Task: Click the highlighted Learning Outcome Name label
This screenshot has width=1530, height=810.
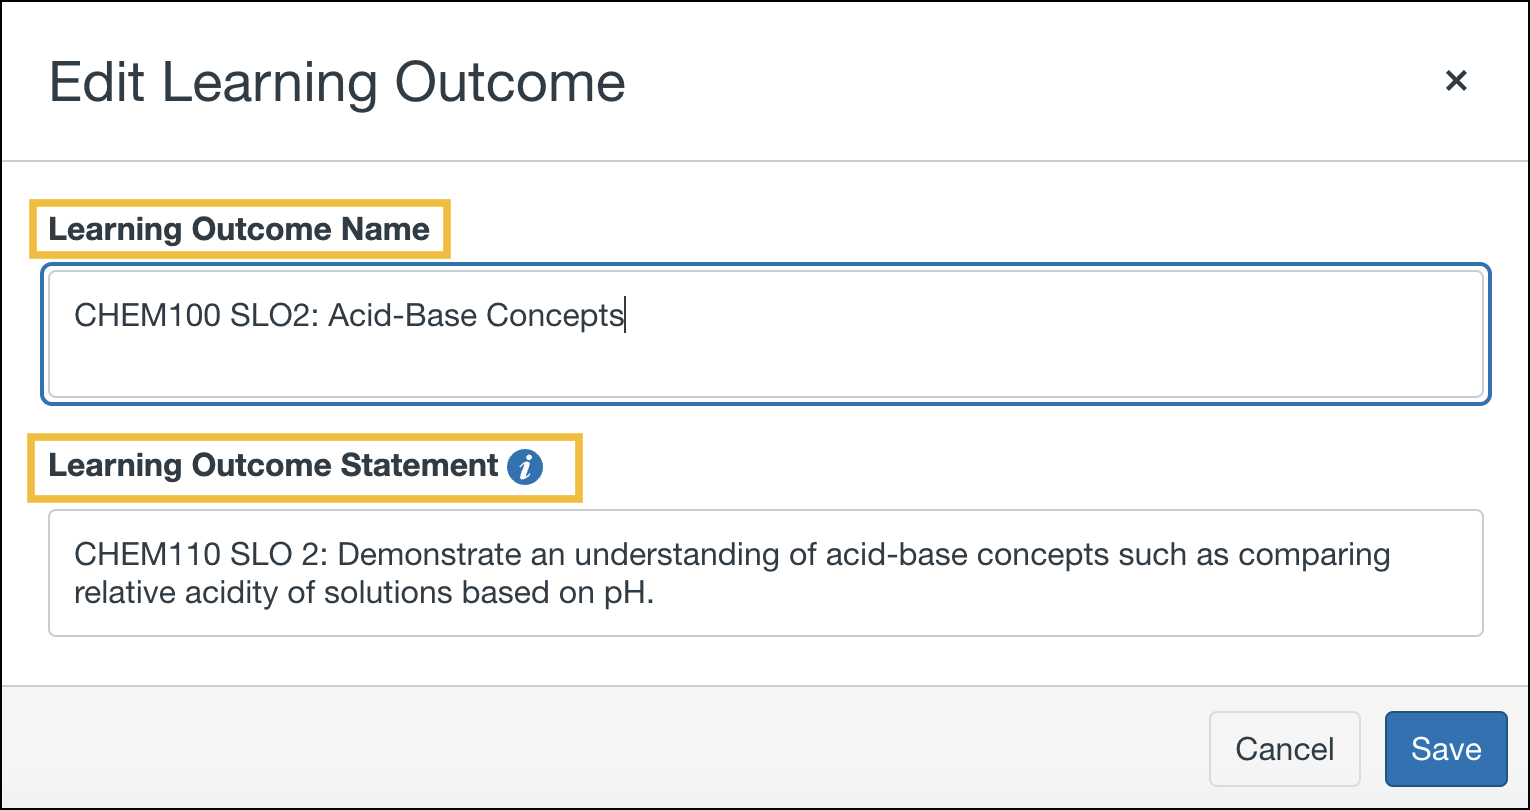Action: [240, 229]
